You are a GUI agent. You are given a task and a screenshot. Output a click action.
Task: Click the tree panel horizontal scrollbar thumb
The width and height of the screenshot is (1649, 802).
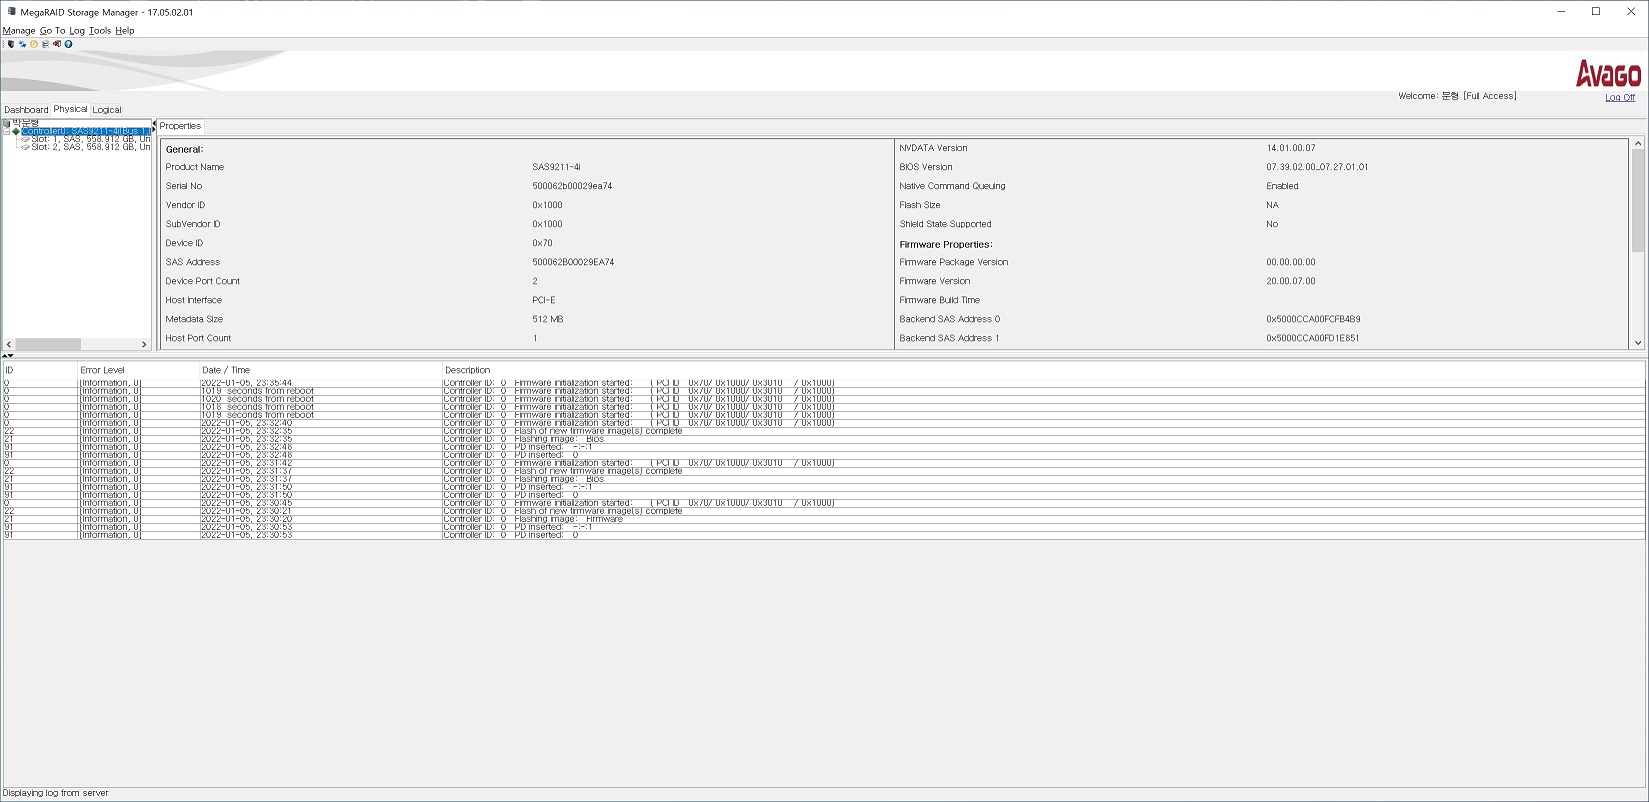click(x=48, y=344)
